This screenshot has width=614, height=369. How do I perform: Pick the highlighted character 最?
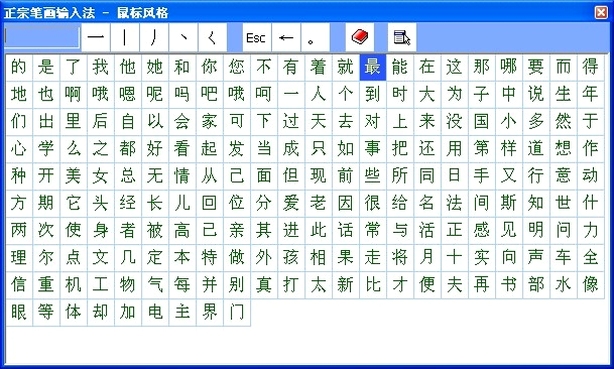tap(372, 67)
